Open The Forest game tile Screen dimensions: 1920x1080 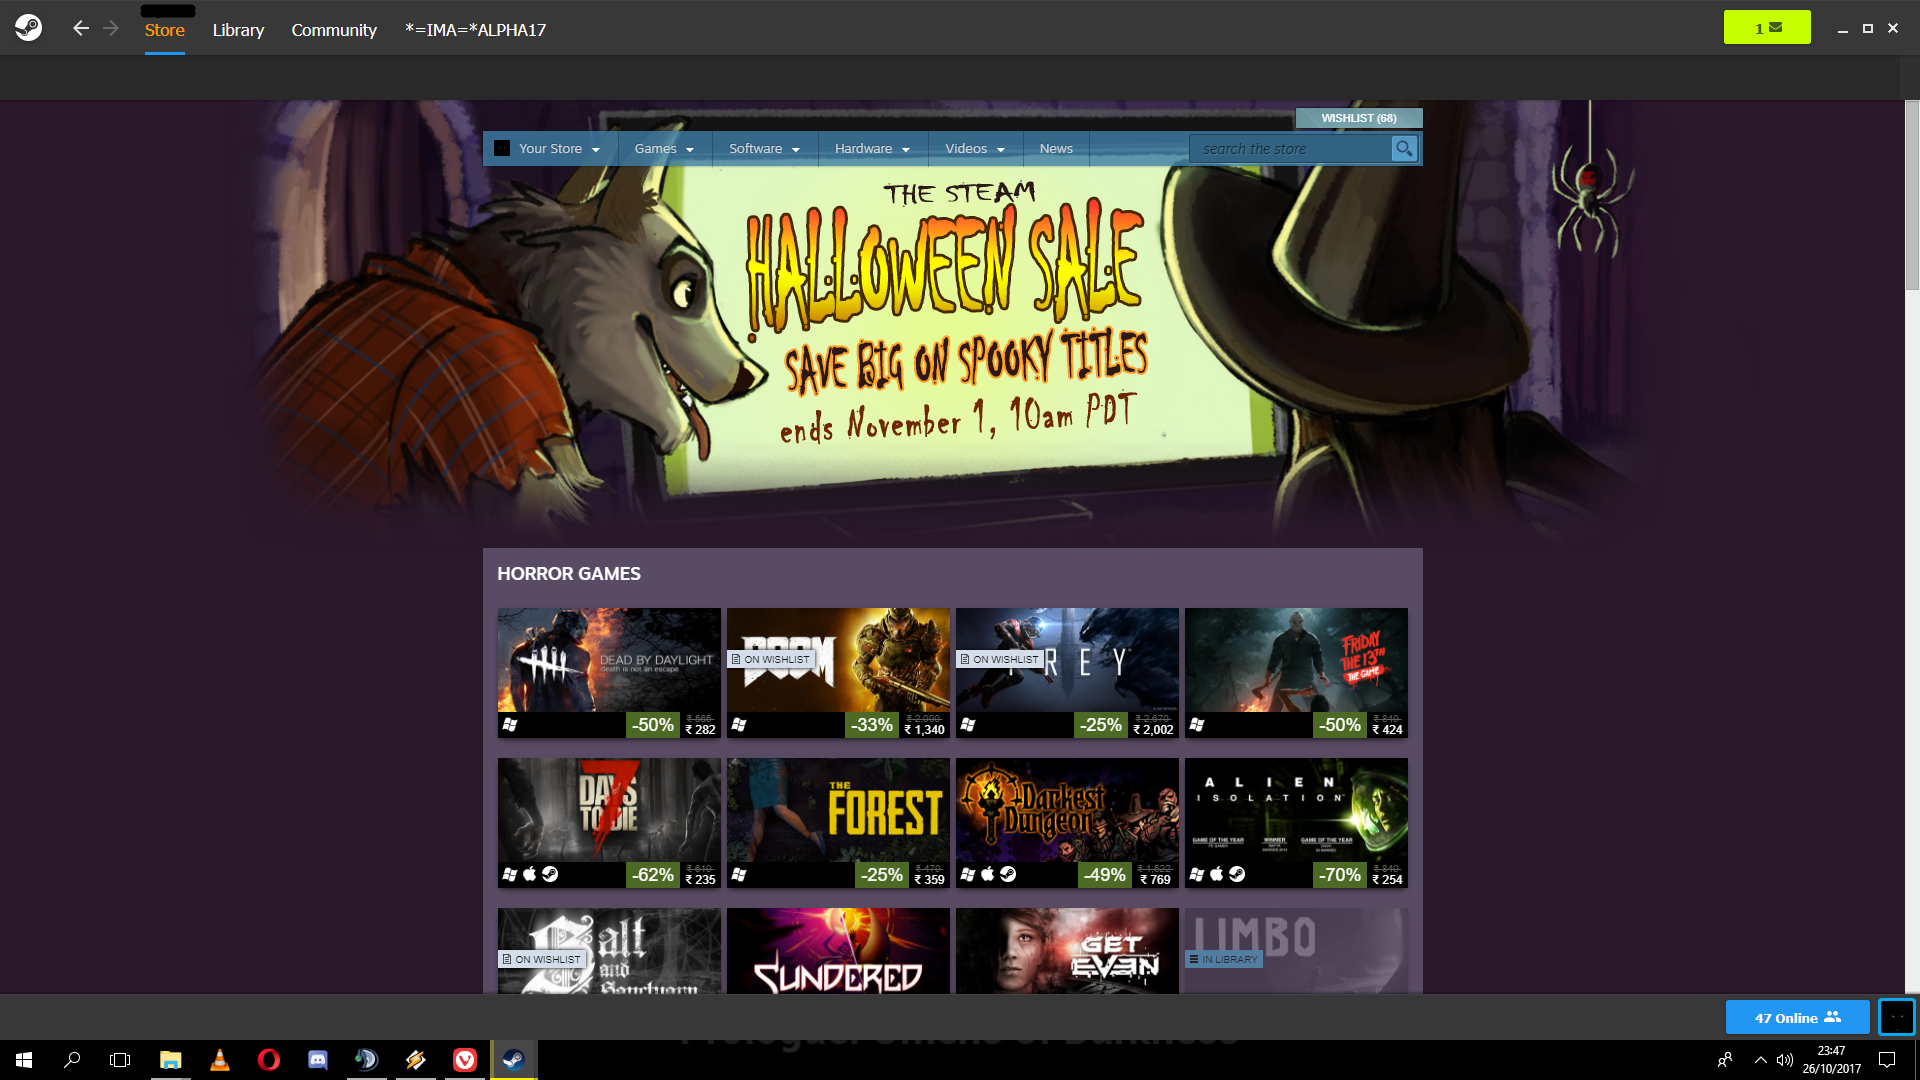(x=838, y=823)
